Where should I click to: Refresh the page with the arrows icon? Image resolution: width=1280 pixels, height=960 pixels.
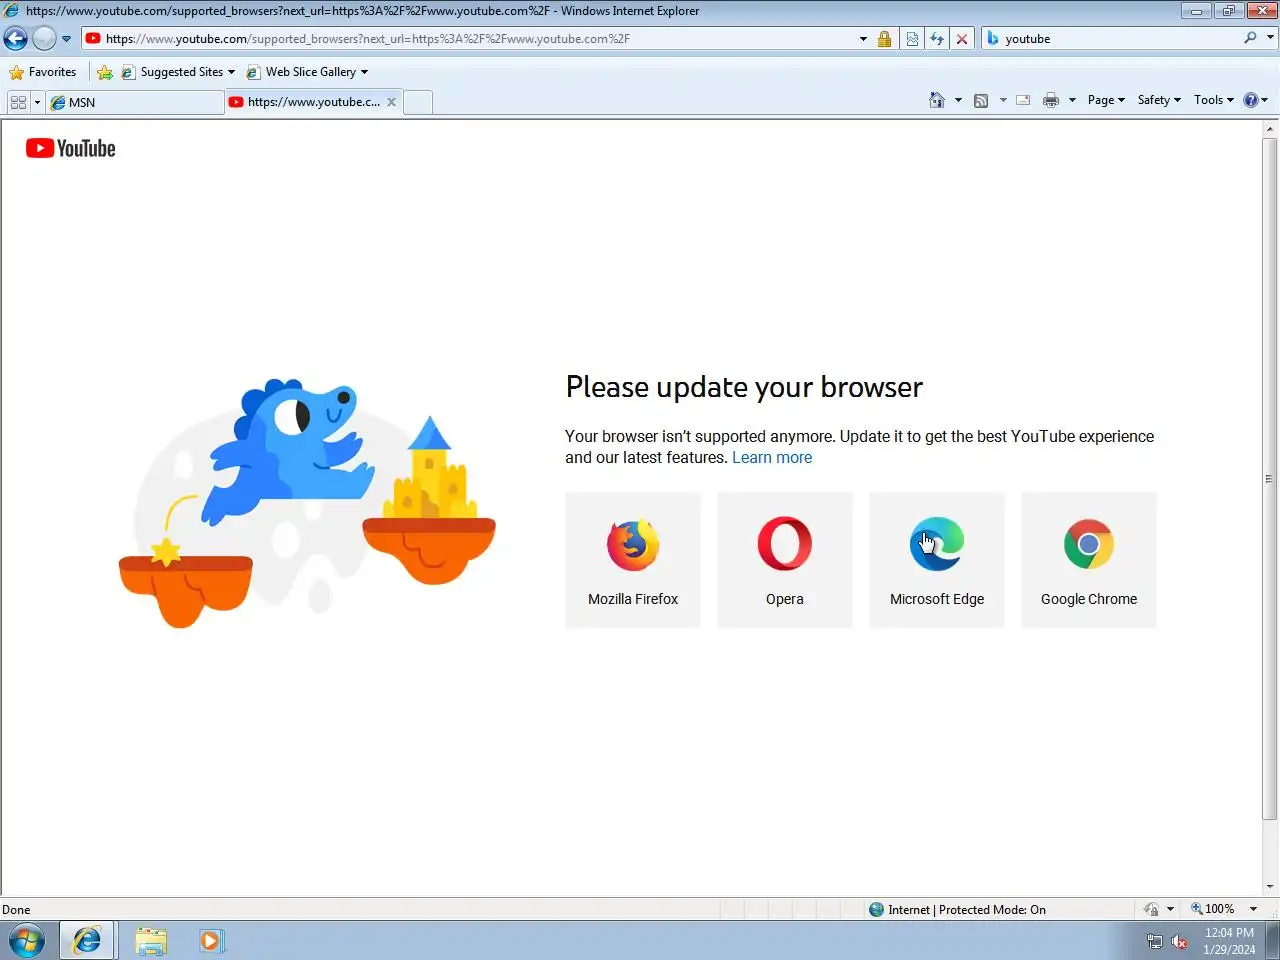(937, 39)
